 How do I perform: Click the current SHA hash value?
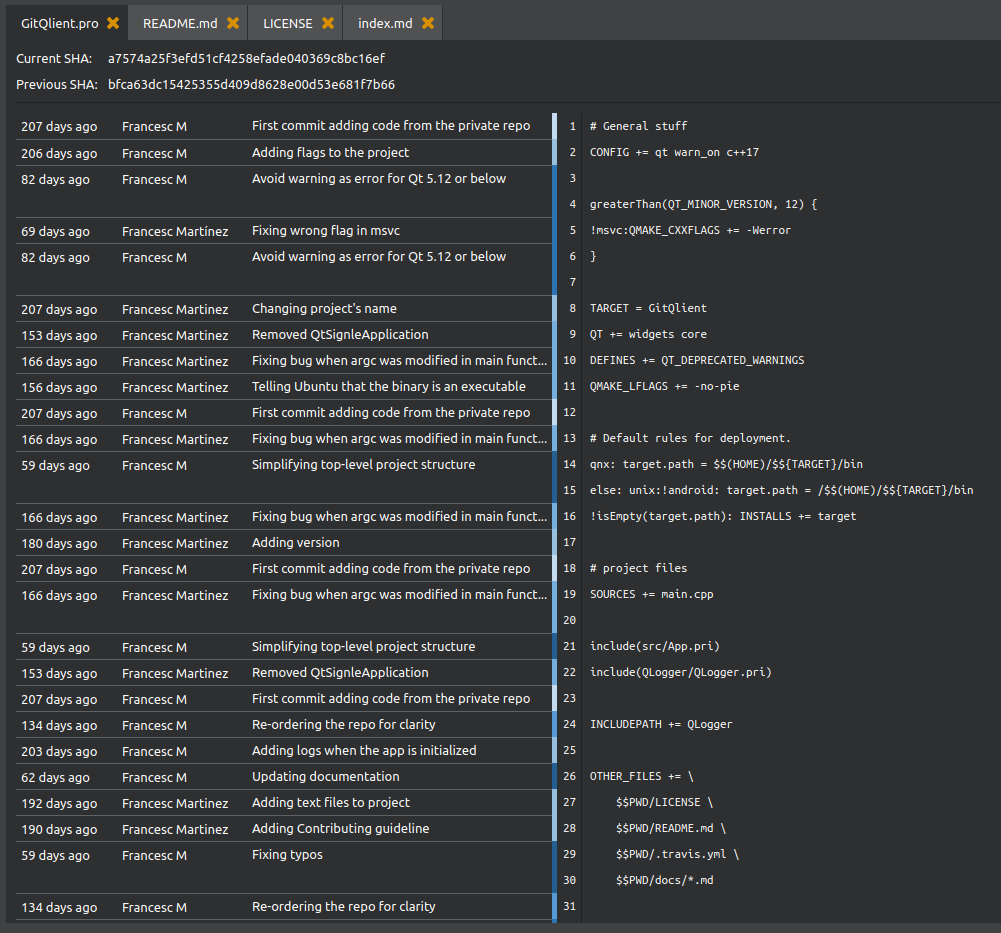246,59
